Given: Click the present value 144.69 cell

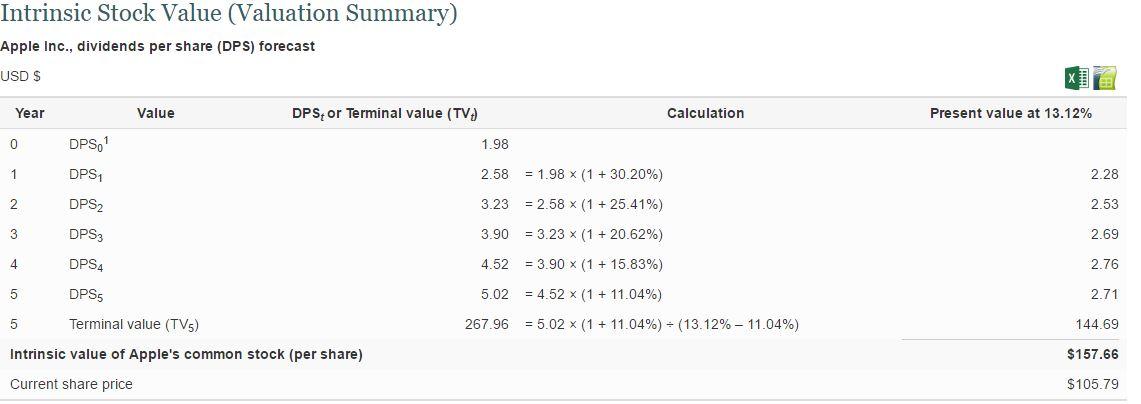Looking at the screenshot, I should [1097, 325].
